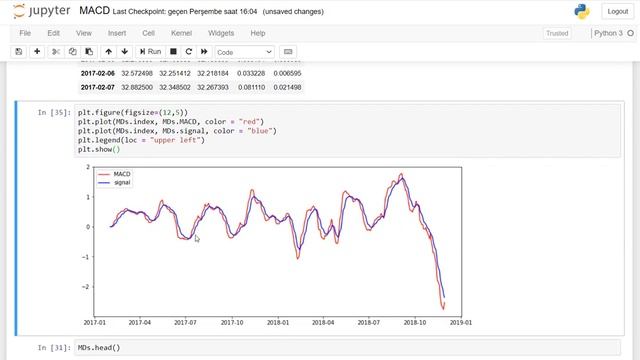
Task: Click the kernel idle indicator circle
Action: (x=631, y=33)
